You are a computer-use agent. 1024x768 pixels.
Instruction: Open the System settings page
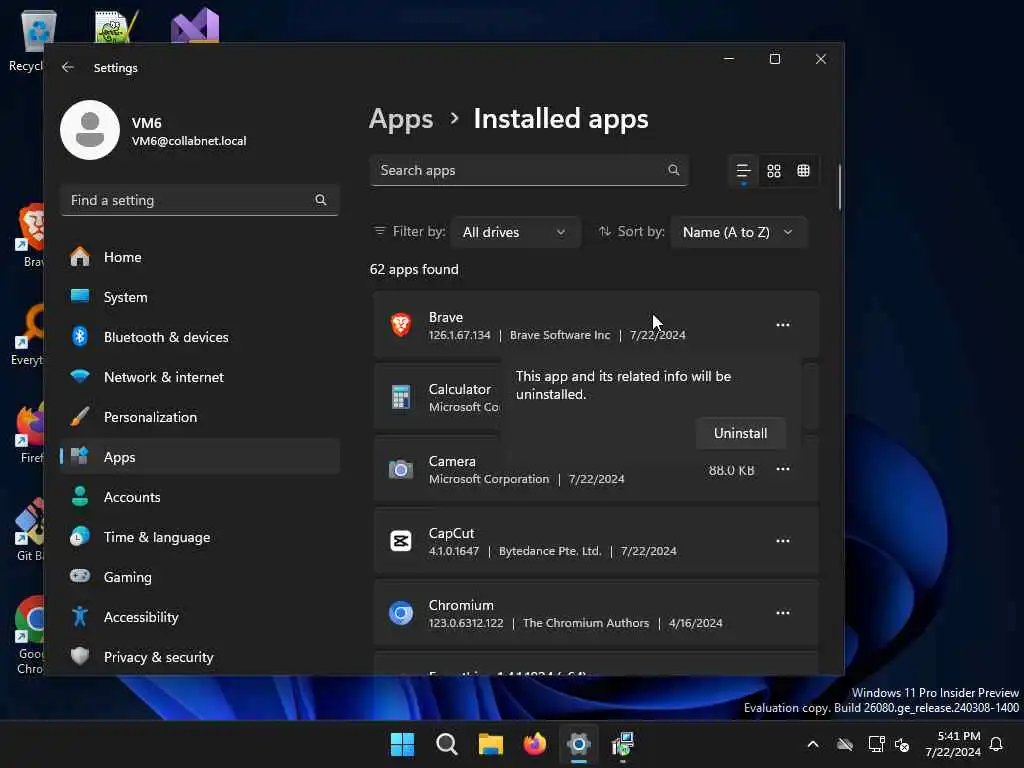(200, 297)
